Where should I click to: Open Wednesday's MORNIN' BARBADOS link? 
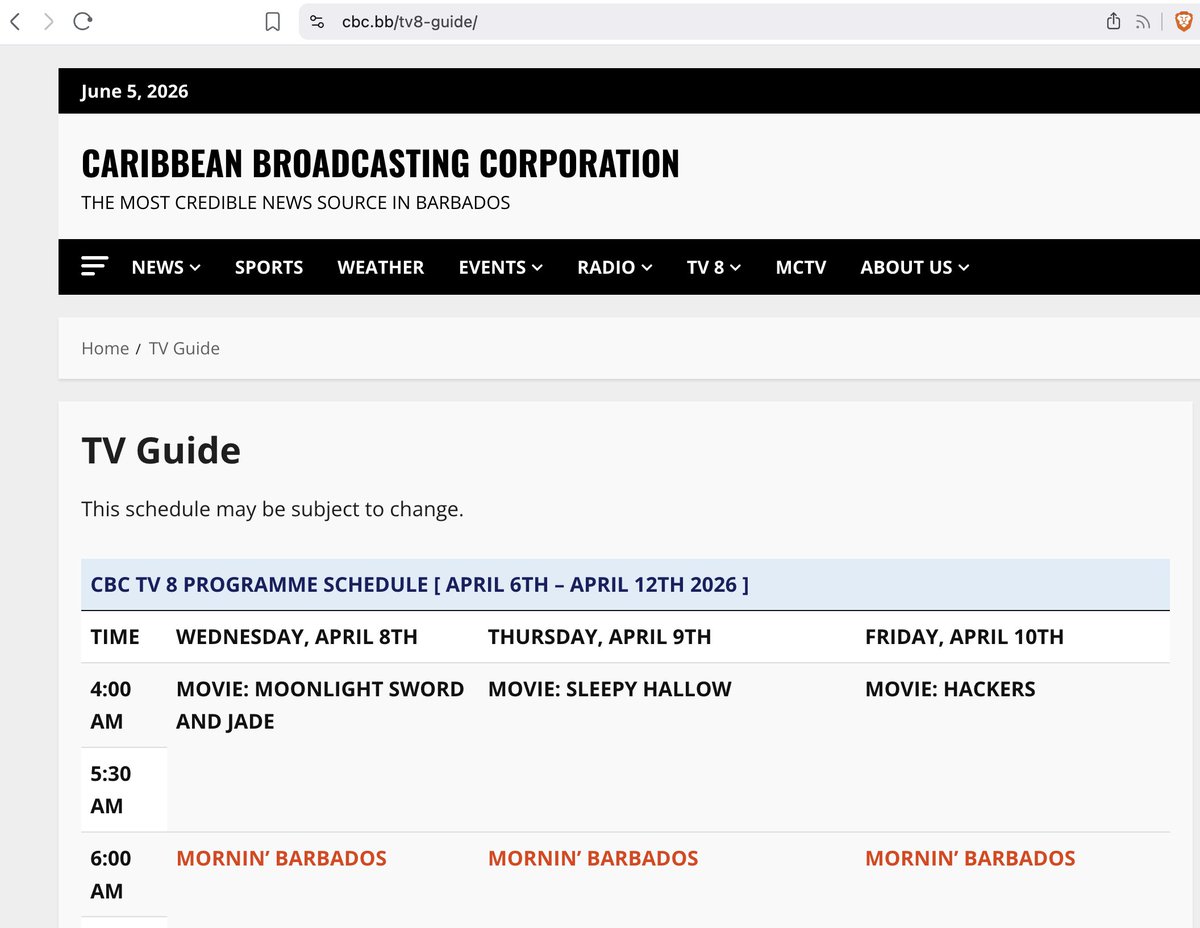tap(281, 858)
